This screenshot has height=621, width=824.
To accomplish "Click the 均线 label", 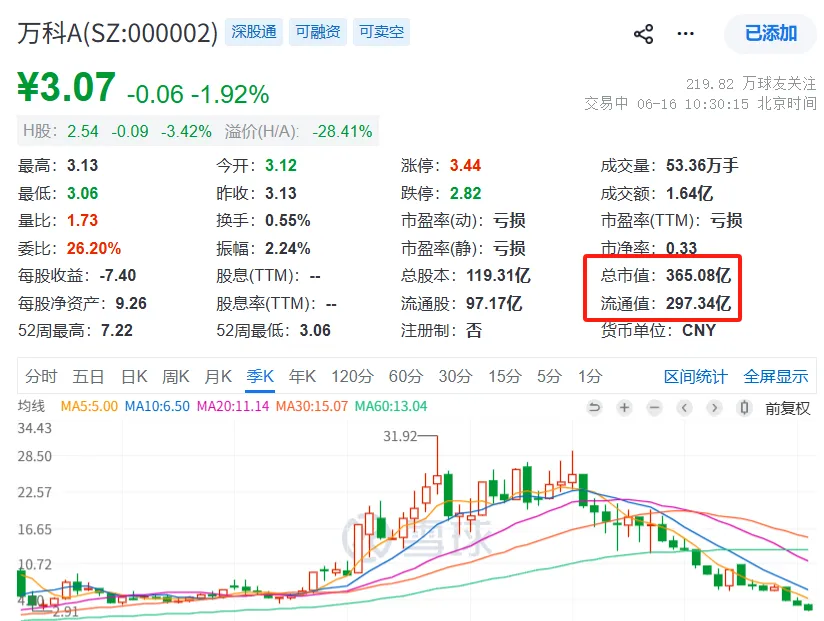I will pos(32,406).
